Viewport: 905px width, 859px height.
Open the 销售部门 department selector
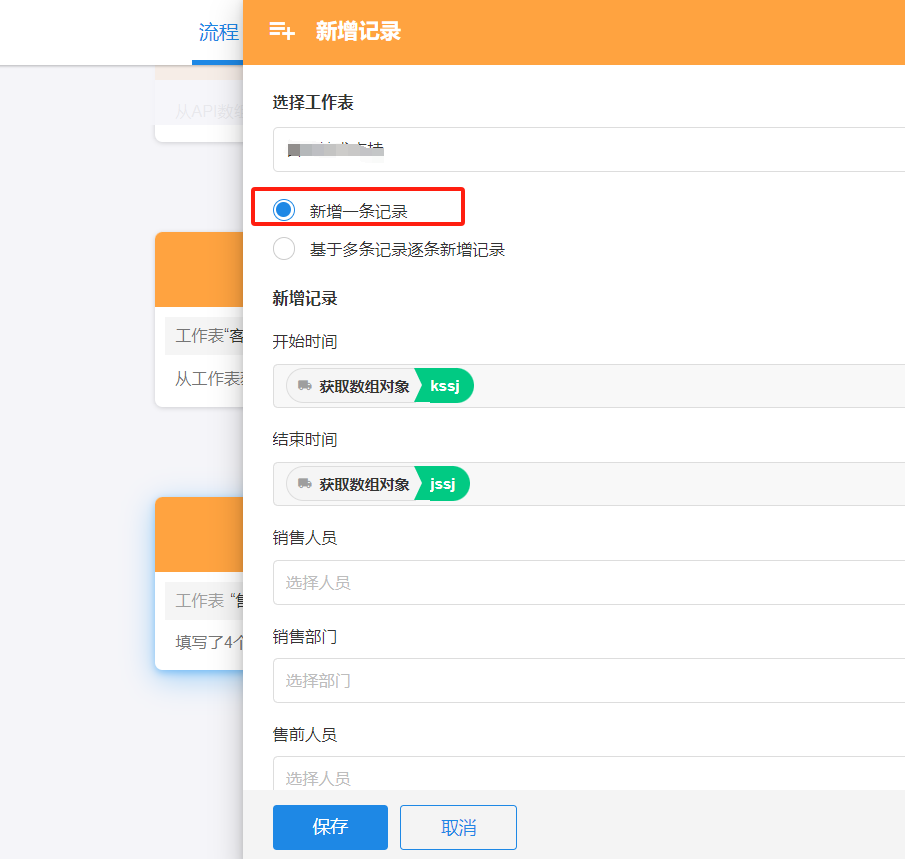588,680
